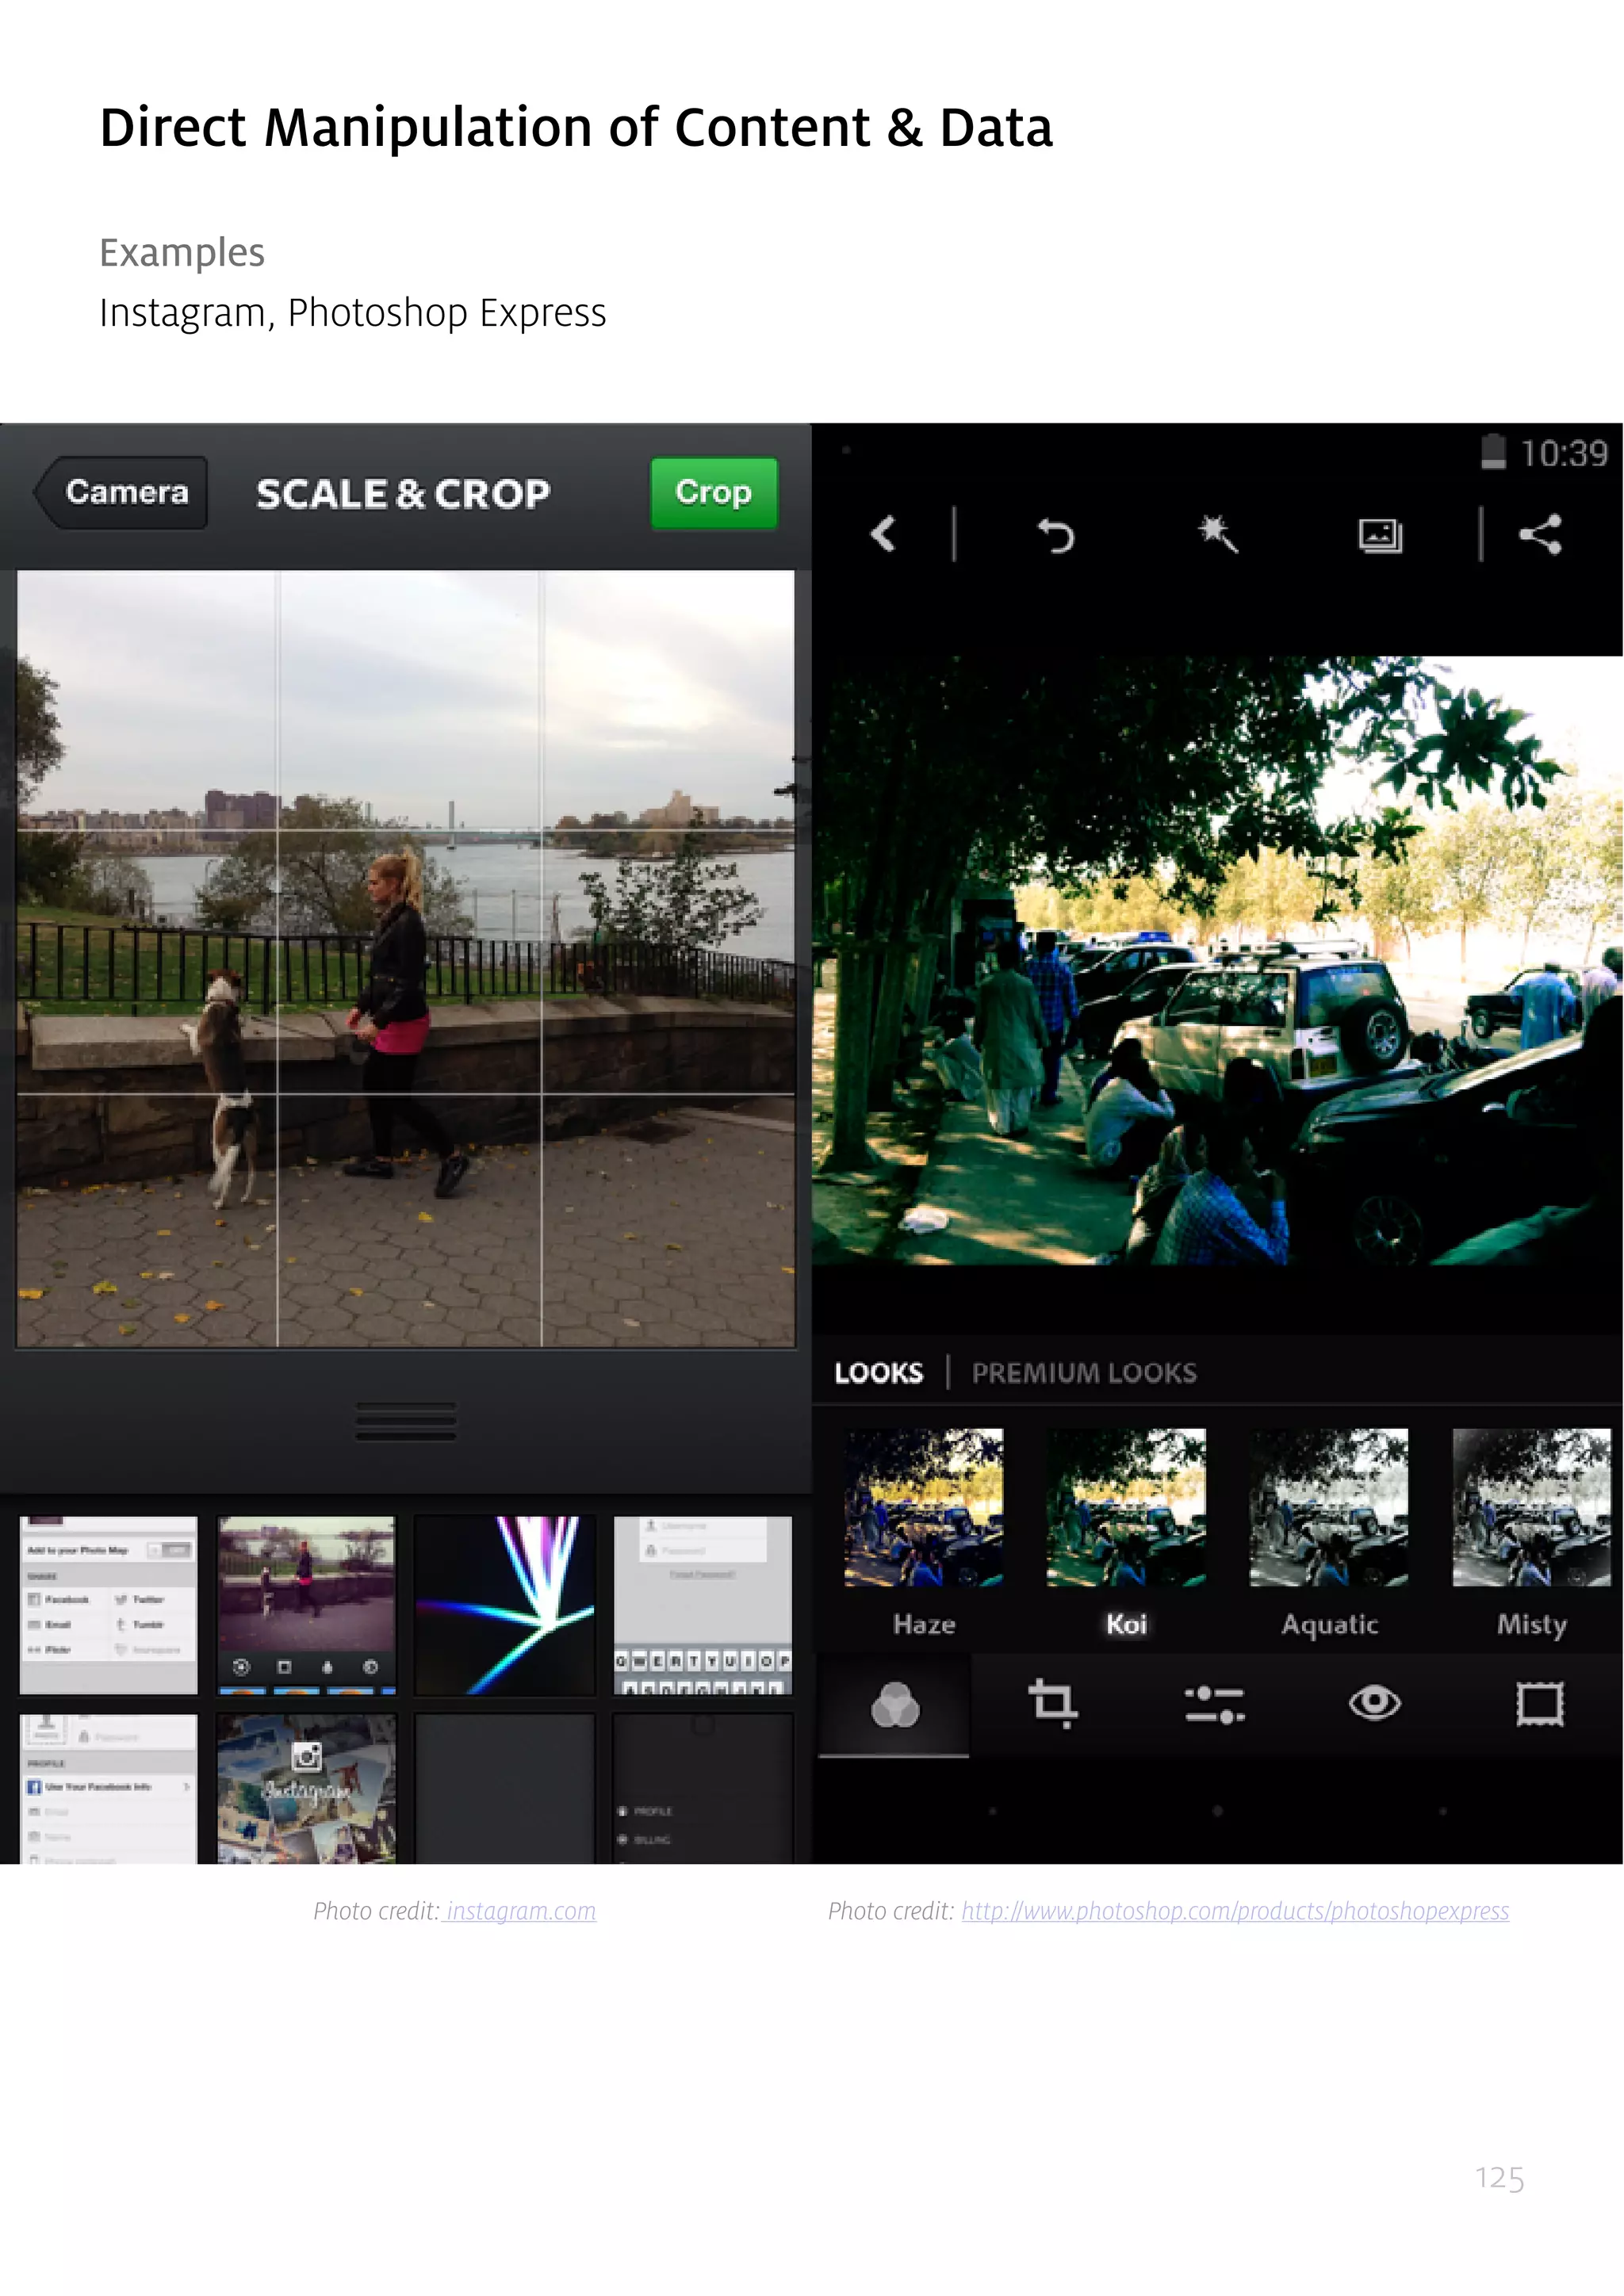Click the undo arrow icon
Screen dimensions: 1624x2296
(1055, 535)
